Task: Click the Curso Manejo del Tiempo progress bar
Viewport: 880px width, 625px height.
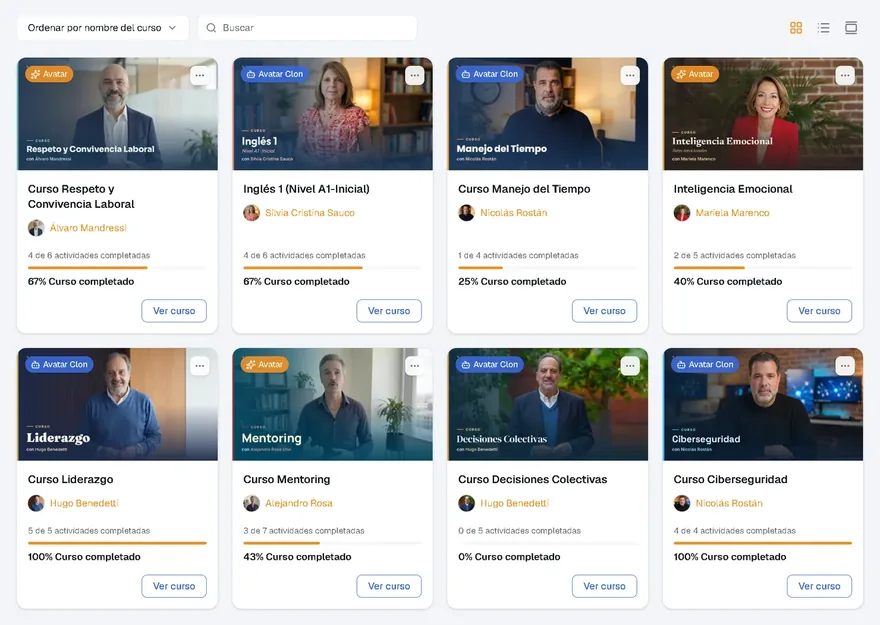Action: point(547,268)
